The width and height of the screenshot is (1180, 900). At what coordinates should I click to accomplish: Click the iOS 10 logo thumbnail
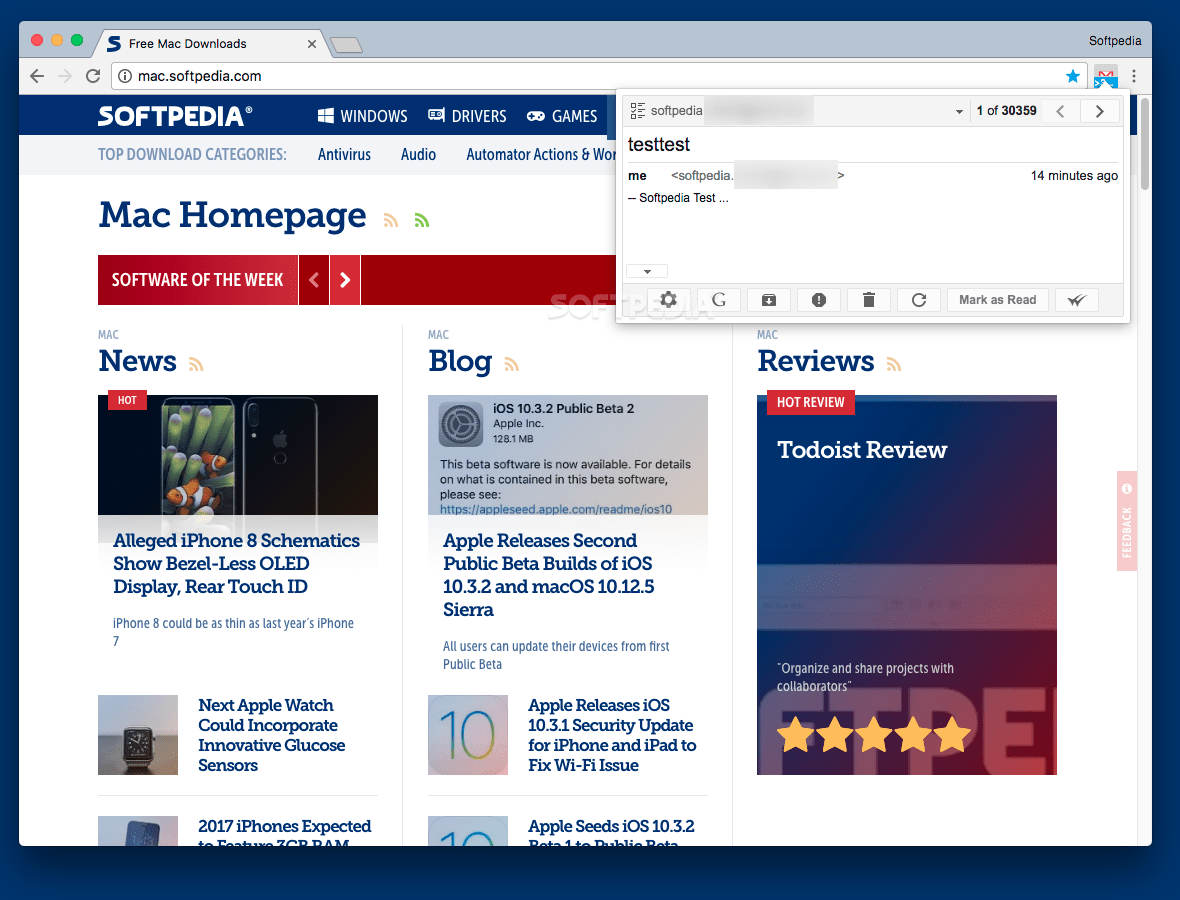tap(468, 735)
